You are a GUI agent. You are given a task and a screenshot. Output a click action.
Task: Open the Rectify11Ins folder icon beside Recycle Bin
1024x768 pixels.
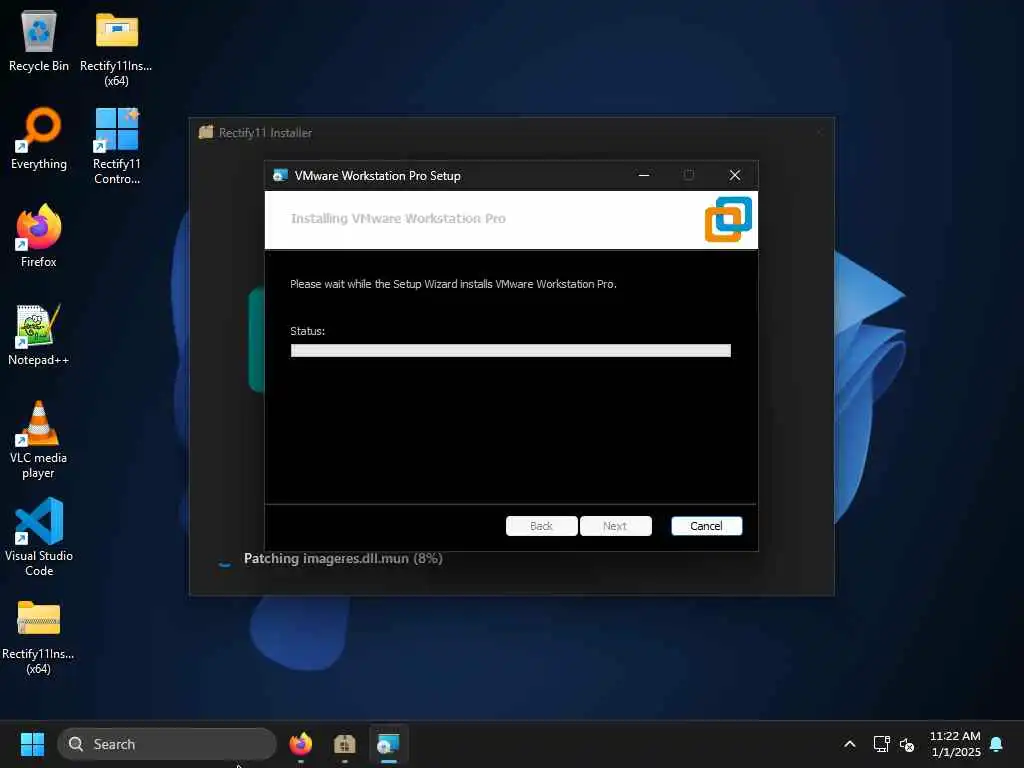(x=116, y=47)
